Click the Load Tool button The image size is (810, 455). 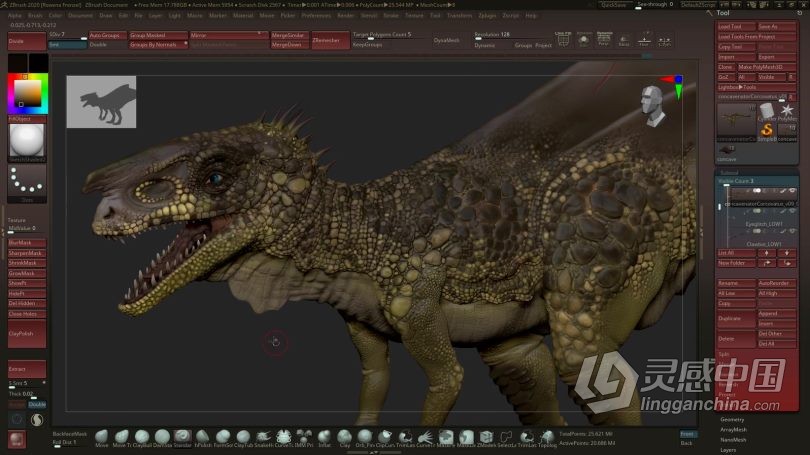point(736,26)
